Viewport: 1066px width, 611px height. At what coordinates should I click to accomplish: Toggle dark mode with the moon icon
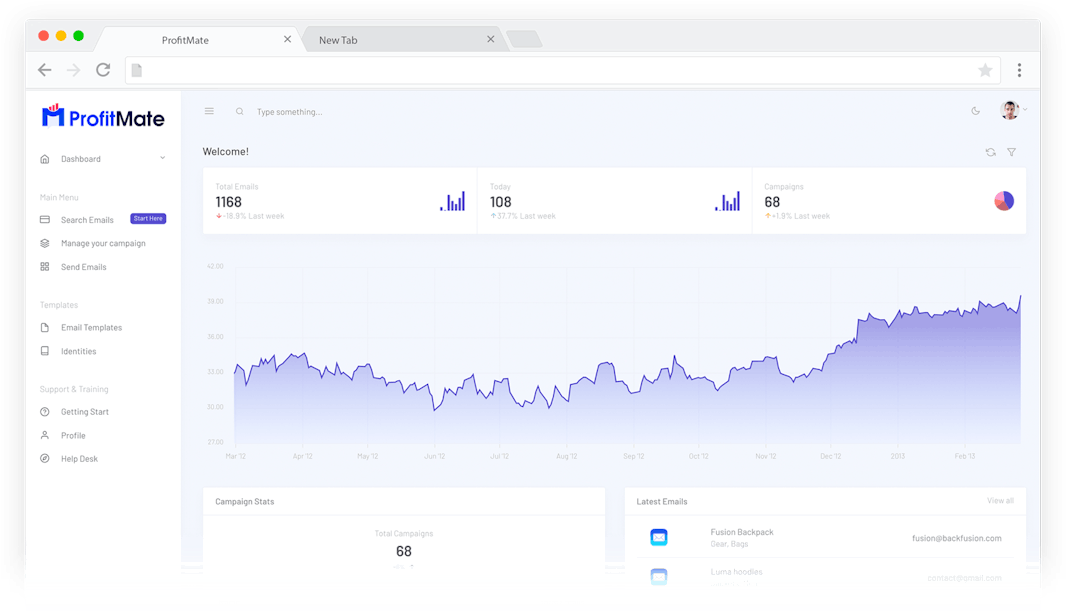[x=976, y=111]
